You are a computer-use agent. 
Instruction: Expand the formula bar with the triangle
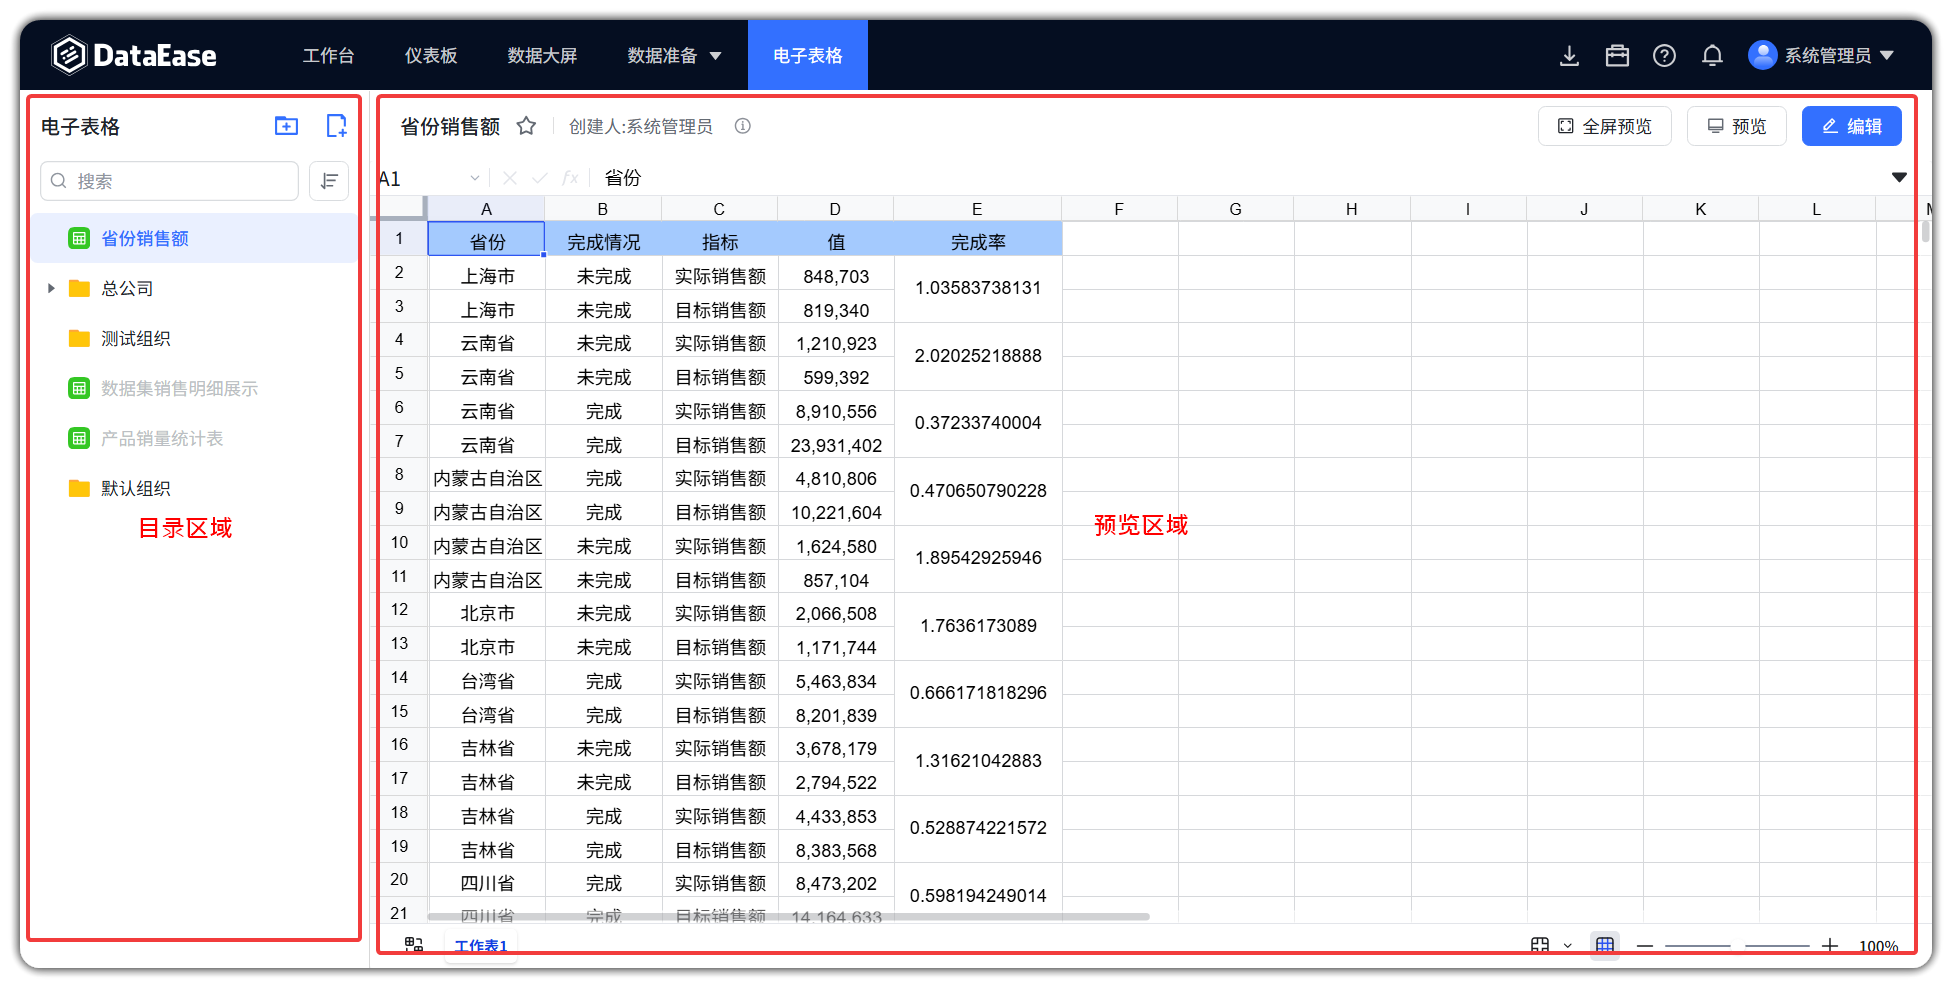click(1899, 178)
